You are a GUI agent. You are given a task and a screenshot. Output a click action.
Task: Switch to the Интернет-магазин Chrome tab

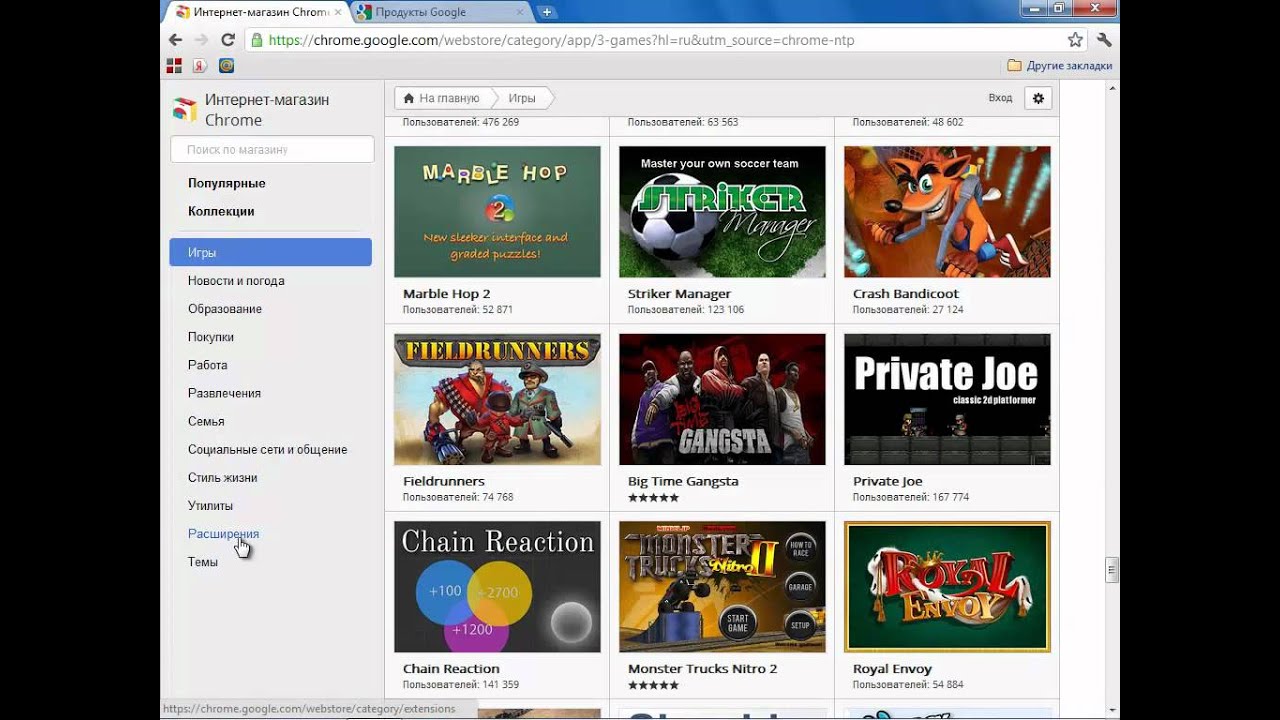pyautogui.click(x=258, y=12)
